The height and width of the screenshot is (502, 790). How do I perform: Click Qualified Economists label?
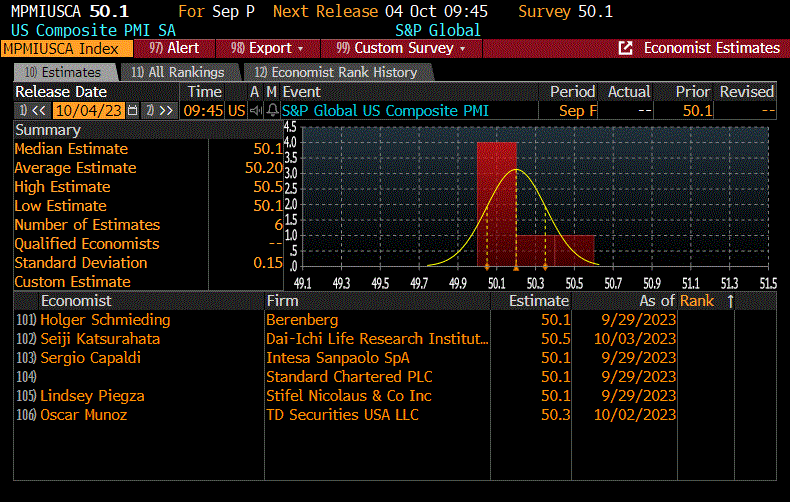coord(87,244)
